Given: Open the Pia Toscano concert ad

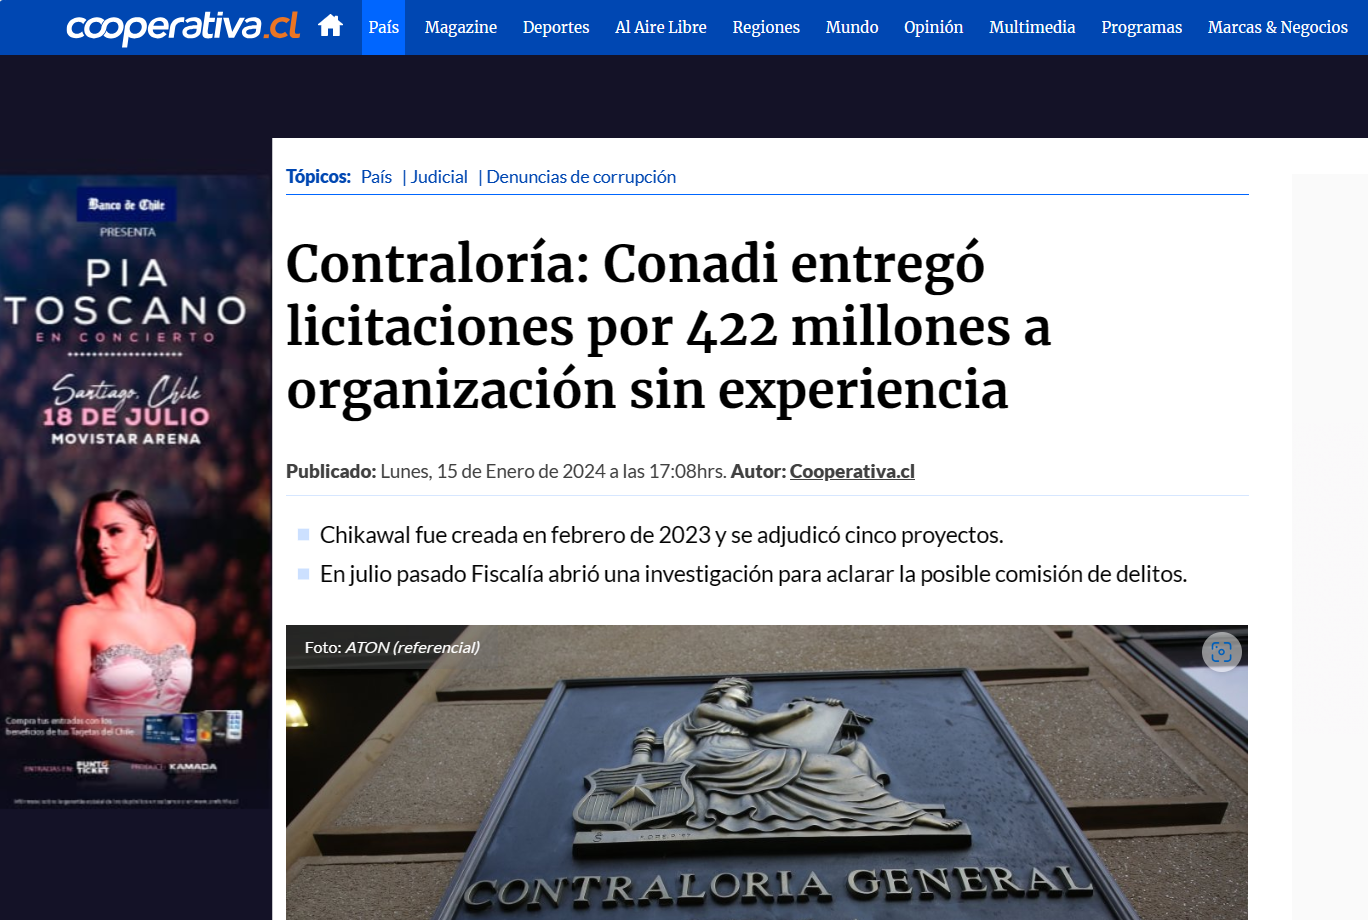Looking at the screenshot, I should (136, 492).
